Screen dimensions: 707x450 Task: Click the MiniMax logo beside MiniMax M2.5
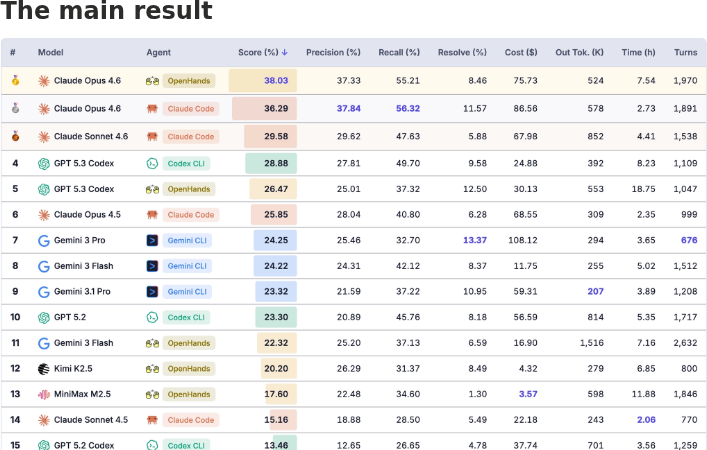point(44,395)
